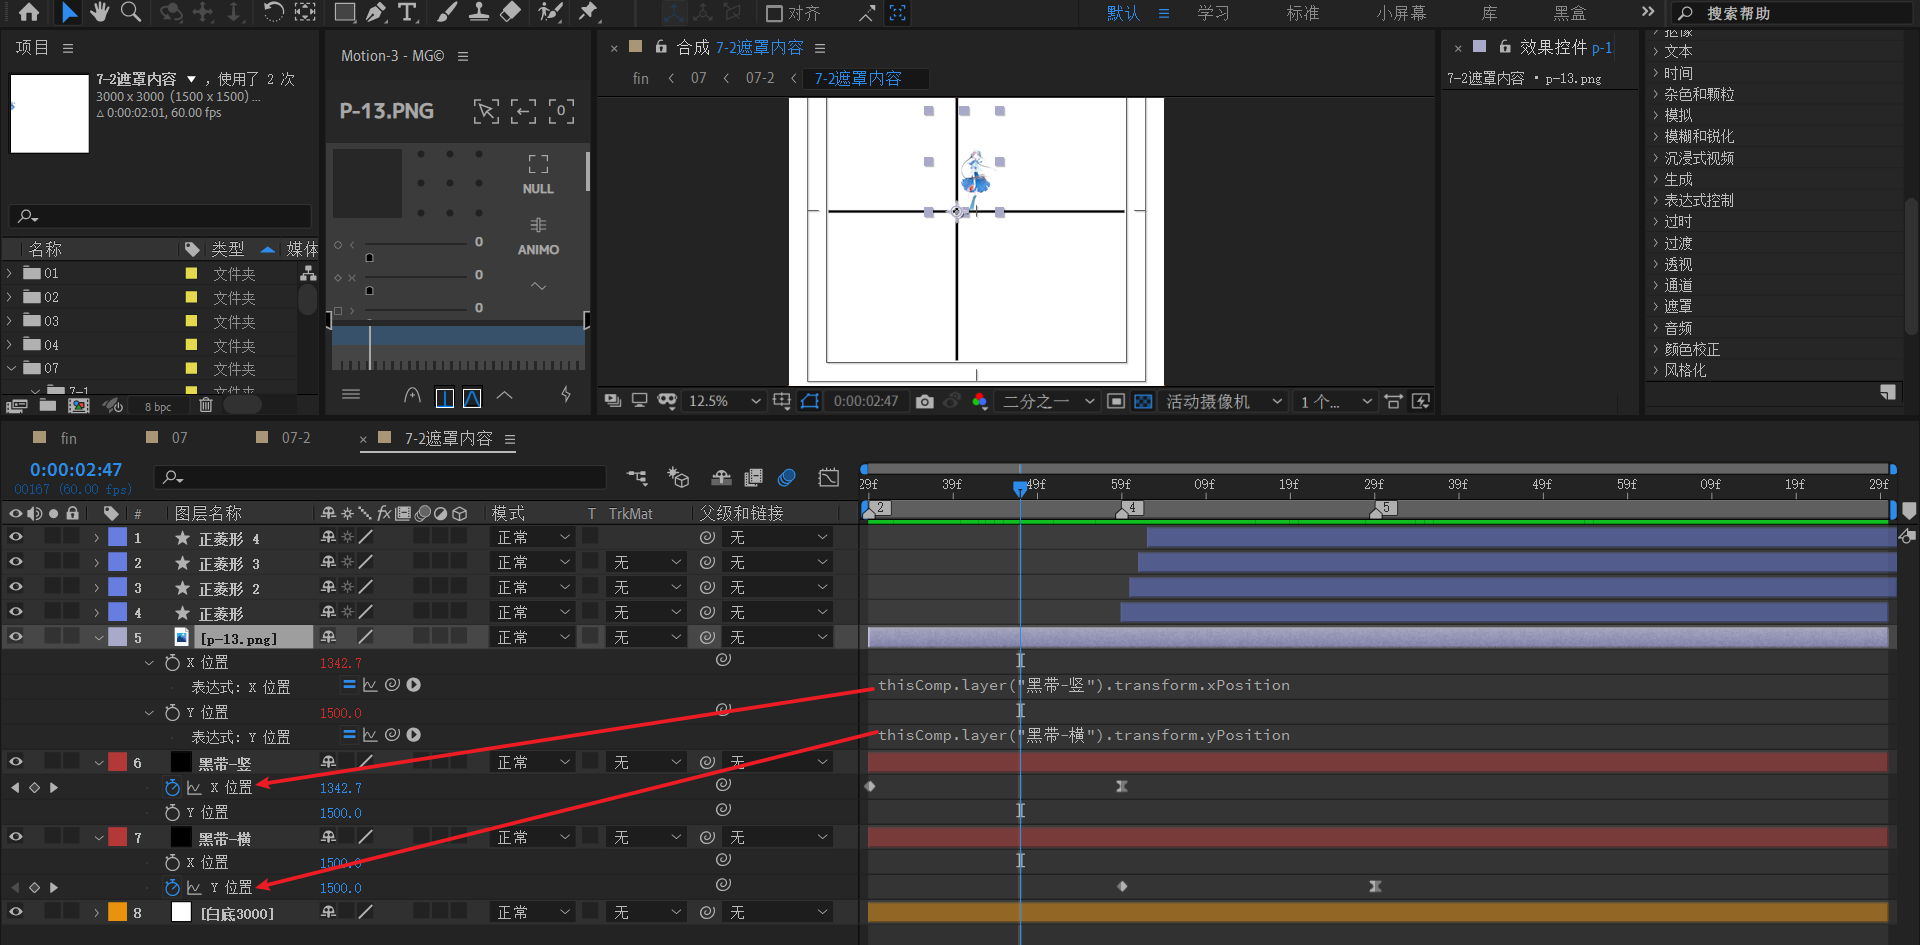Select the Brush tool
The image size is (1920, 945).
point(447,12)
